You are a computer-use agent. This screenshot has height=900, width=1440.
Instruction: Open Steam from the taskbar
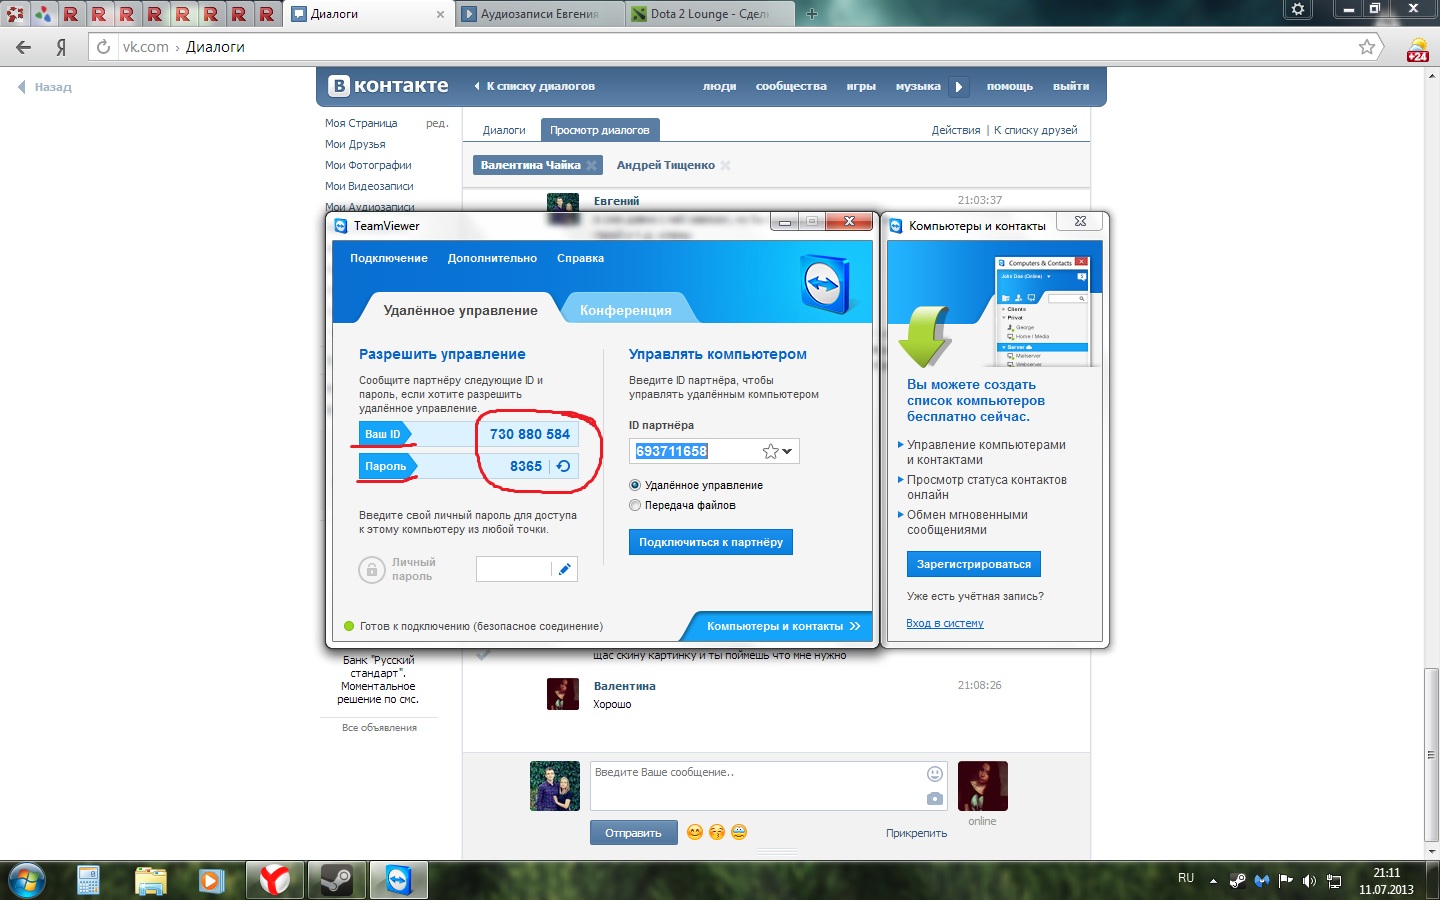click(x=336, y=881)
